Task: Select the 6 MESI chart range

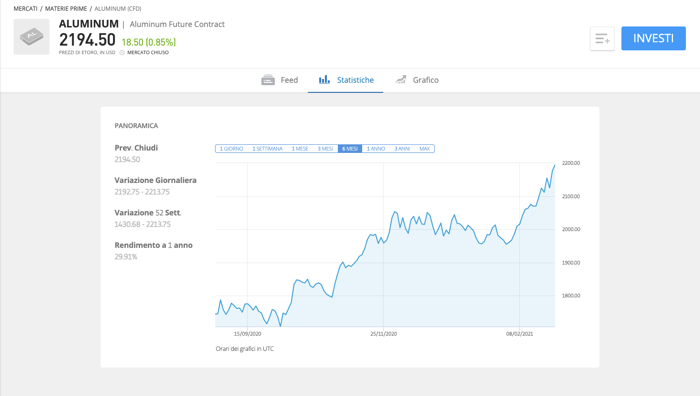Action: 350,149
